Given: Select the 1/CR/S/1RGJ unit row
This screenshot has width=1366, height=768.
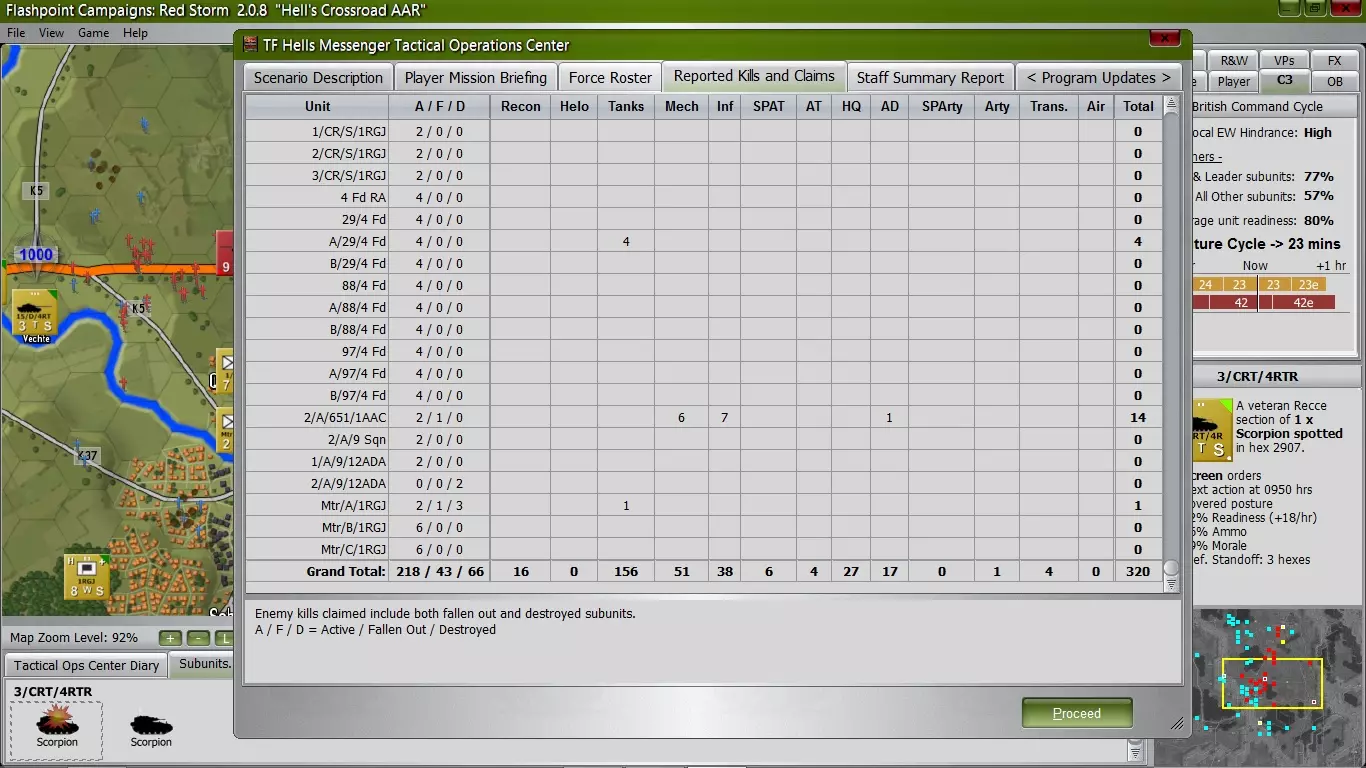Looking at the screenshot, I should [x=704, y=131].
